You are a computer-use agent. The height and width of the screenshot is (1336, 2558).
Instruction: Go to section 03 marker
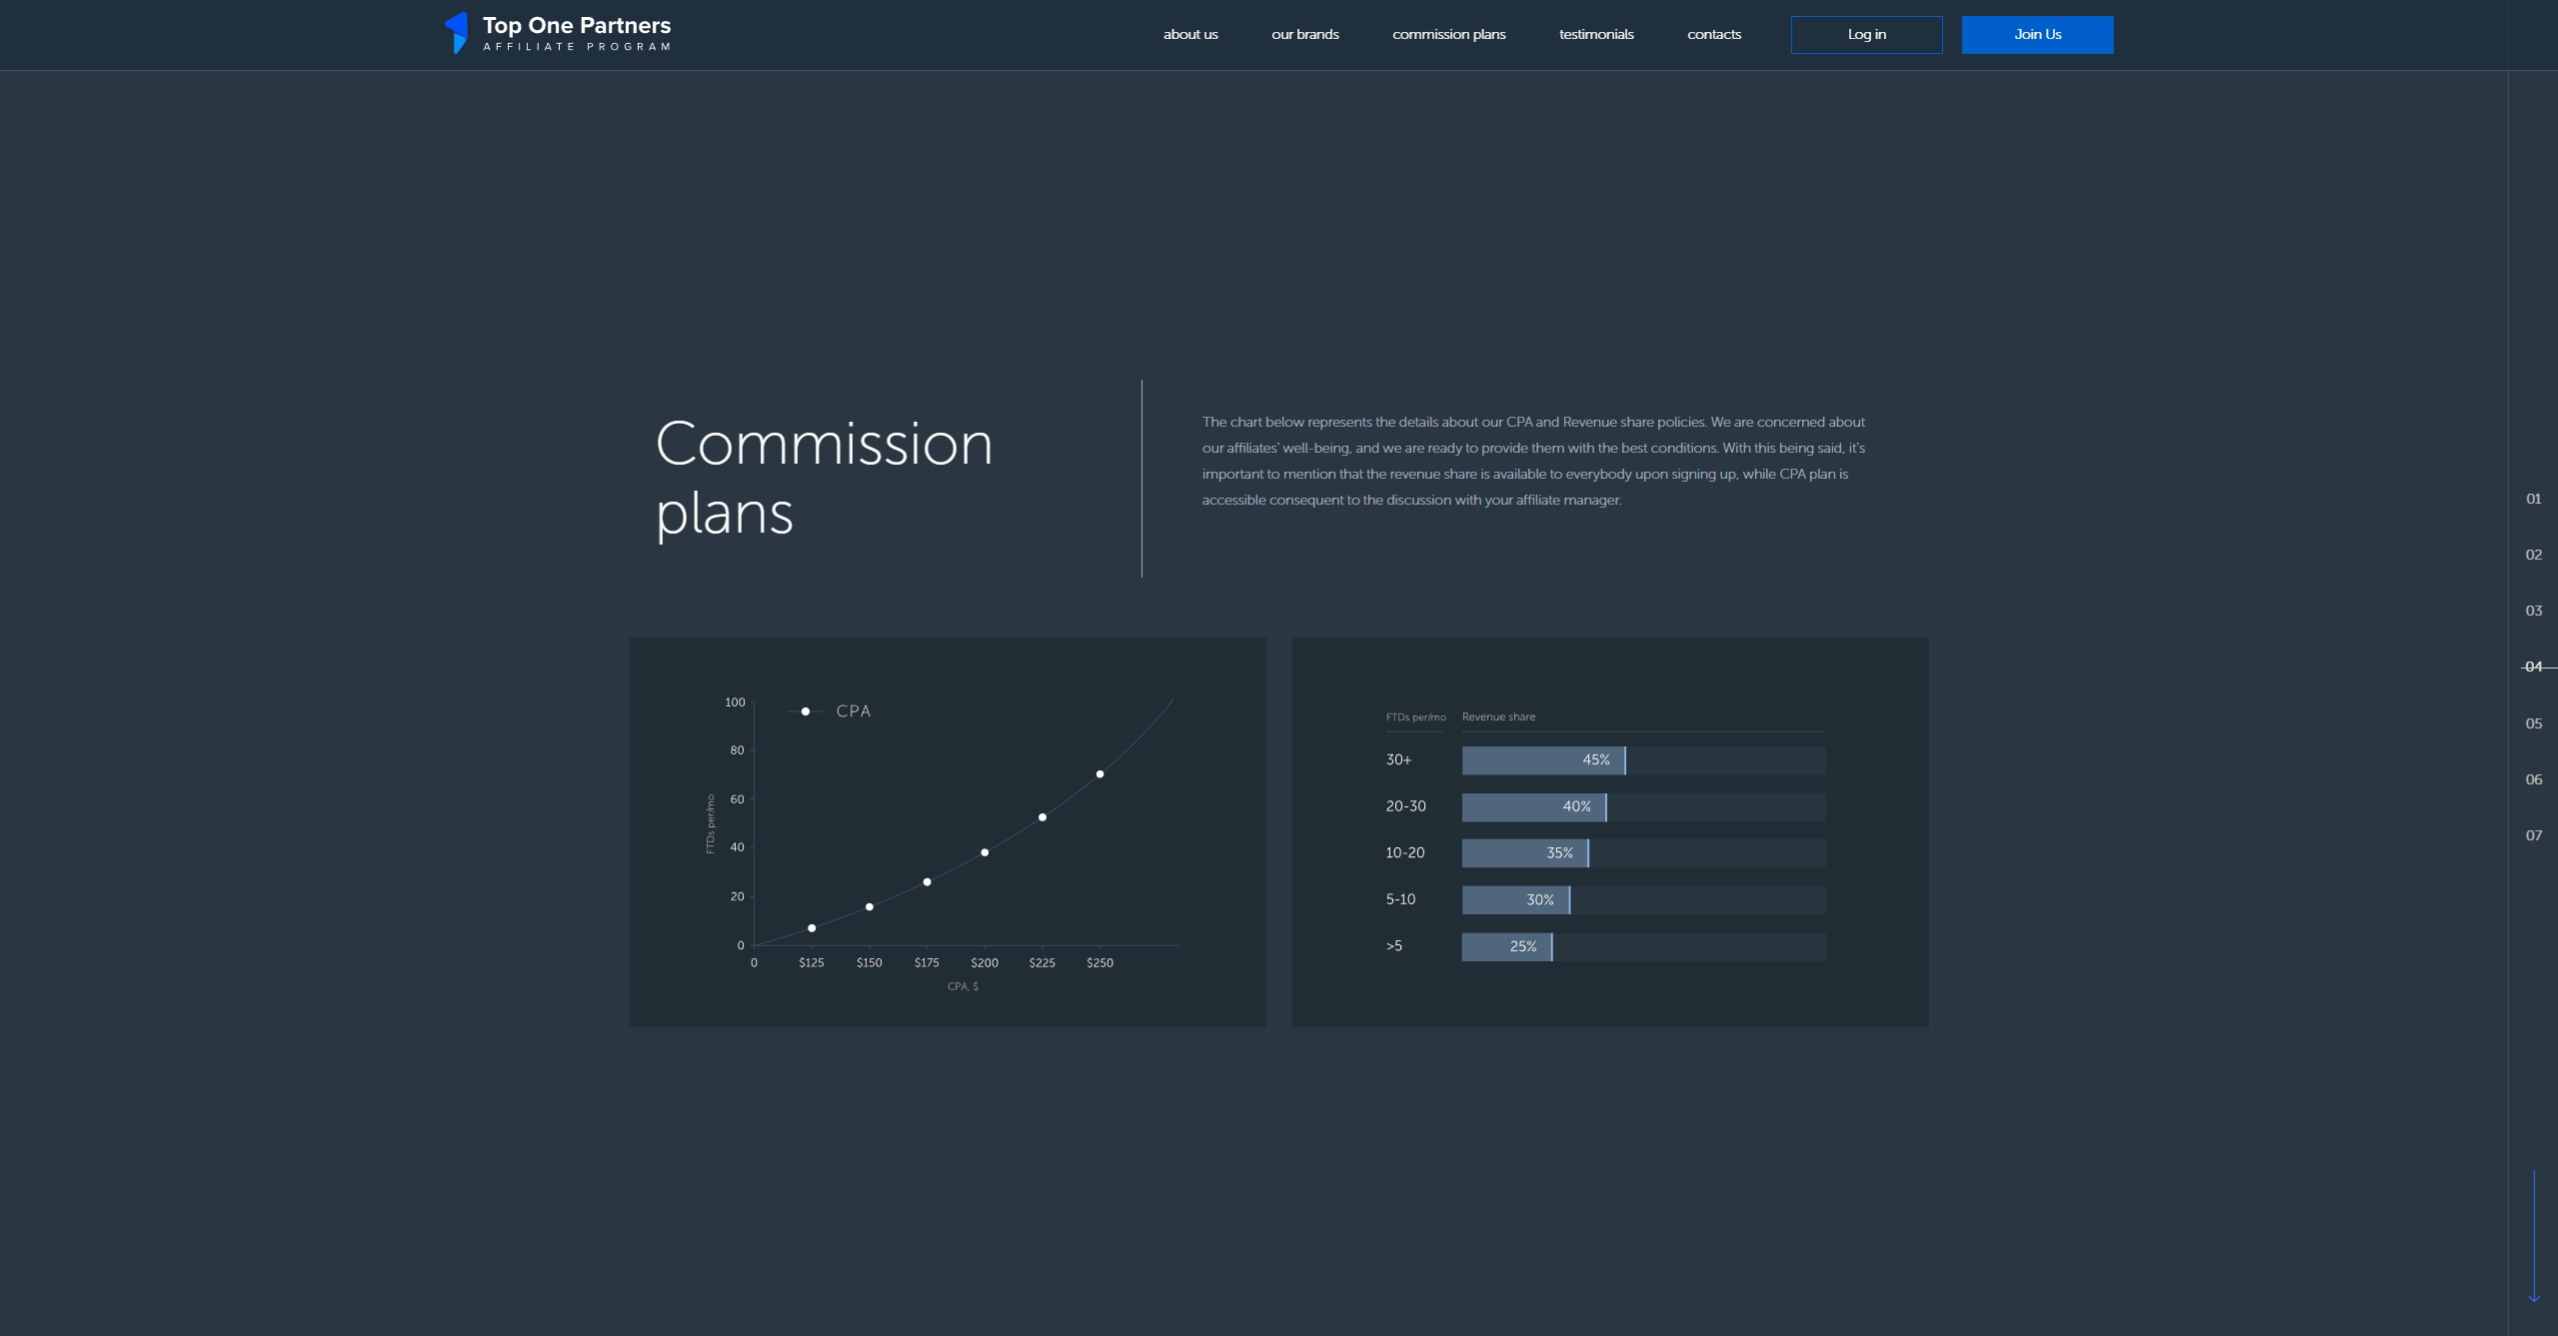click(2532, 611)
